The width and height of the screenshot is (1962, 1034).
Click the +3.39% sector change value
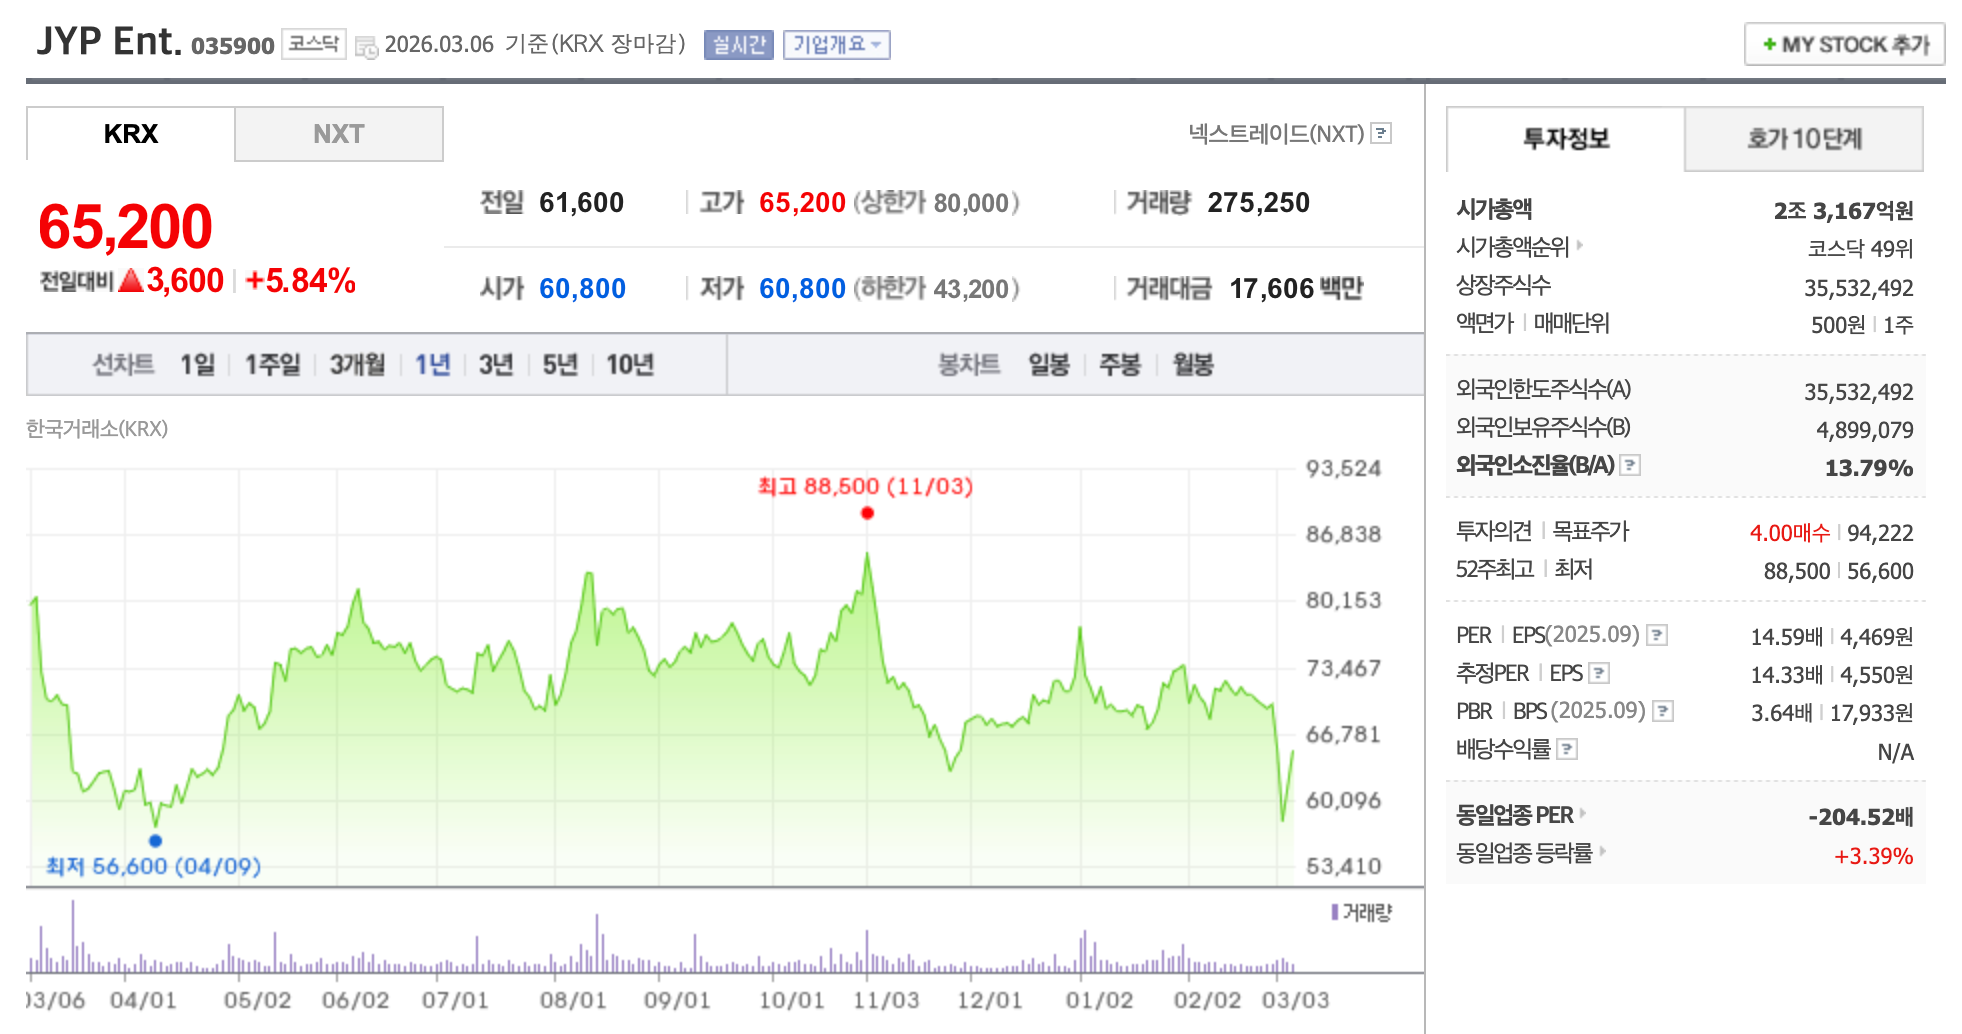[1873, 856]
